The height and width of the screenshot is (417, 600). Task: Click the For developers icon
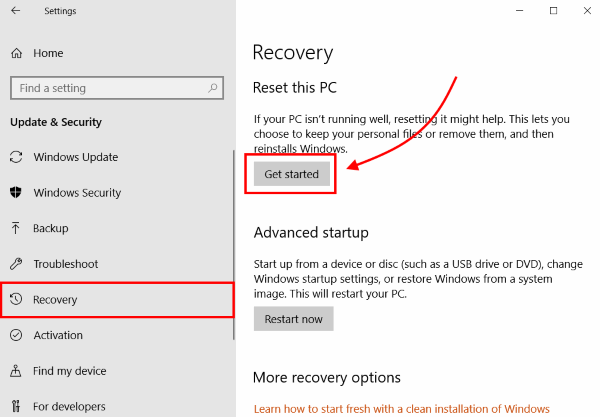(x=16, y=407)
